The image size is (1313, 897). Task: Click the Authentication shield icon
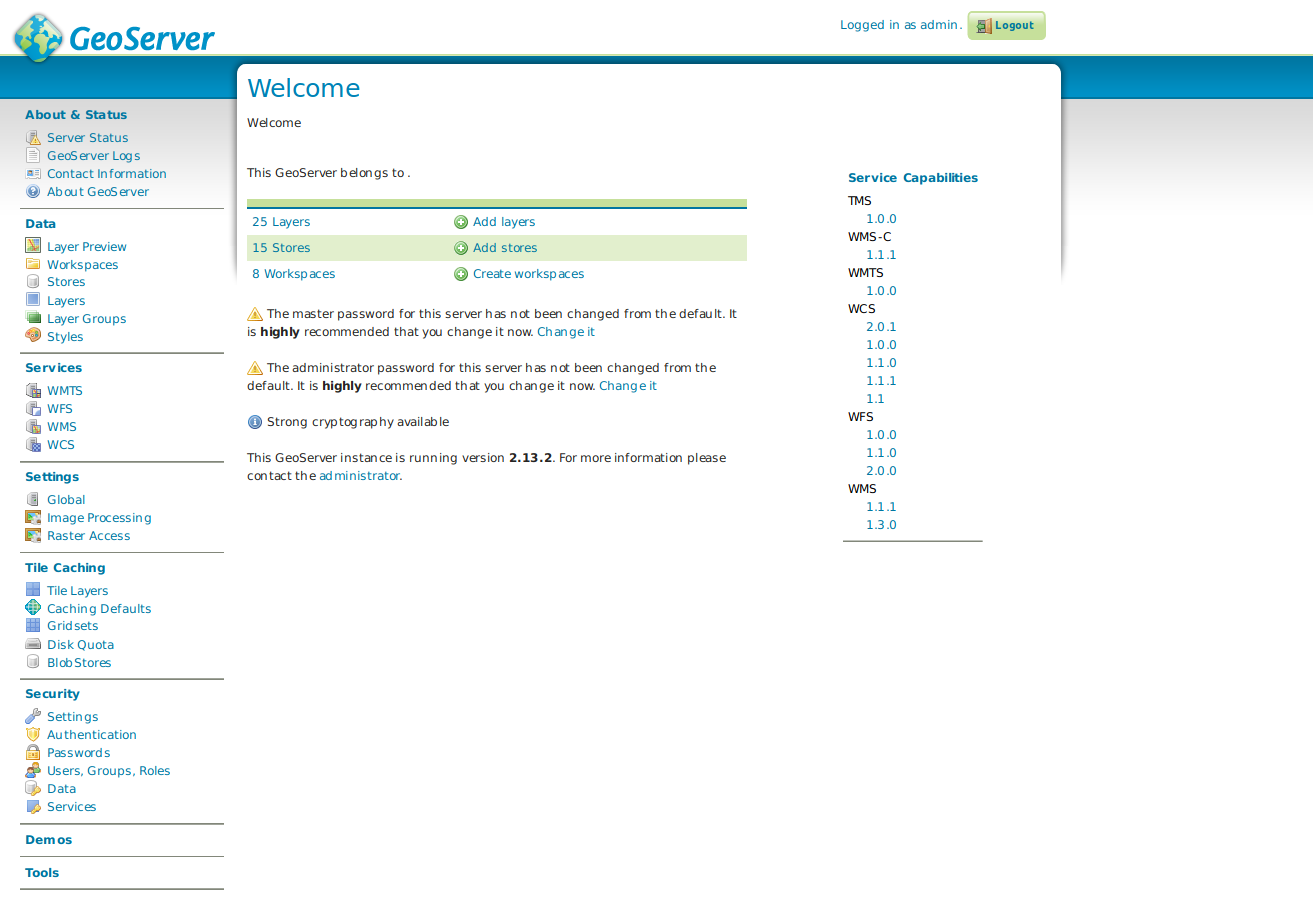point(33,734)
